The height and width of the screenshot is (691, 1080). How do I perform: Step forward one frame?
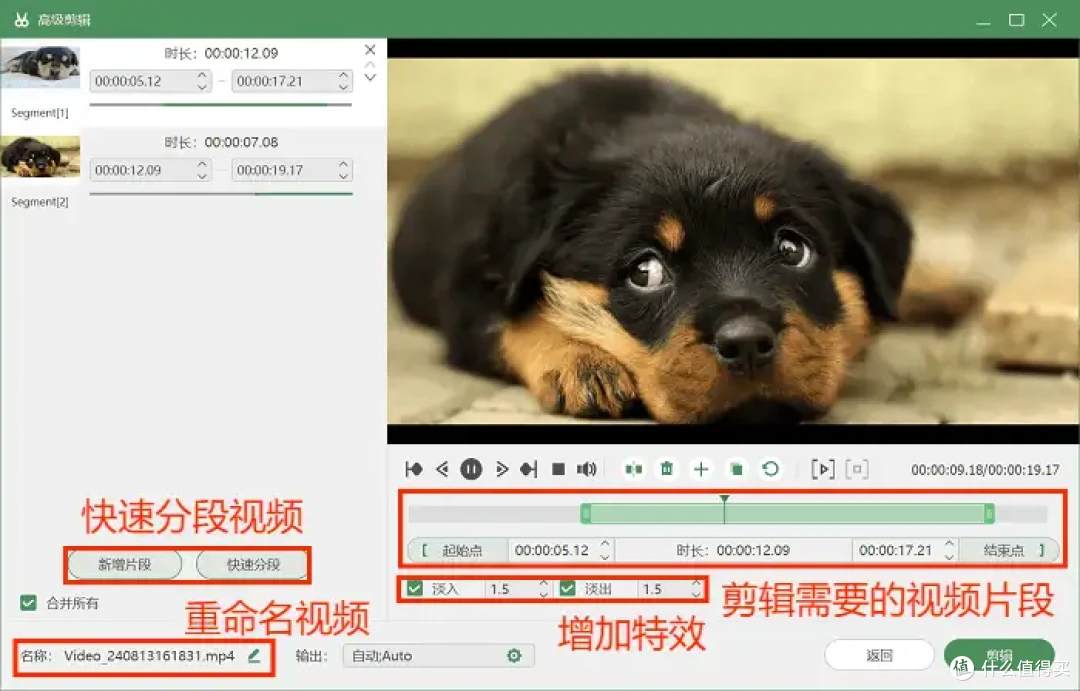click(501, 469)
